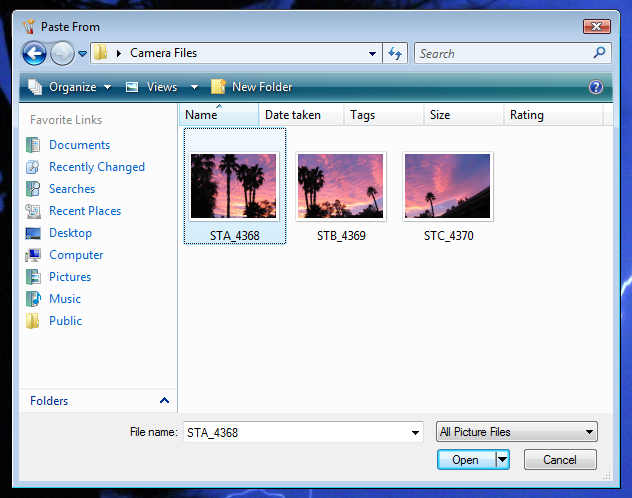This screenshot has height=498, width=632.
Task: Open the Recently Changed link
Action: (x=97, y=167)
